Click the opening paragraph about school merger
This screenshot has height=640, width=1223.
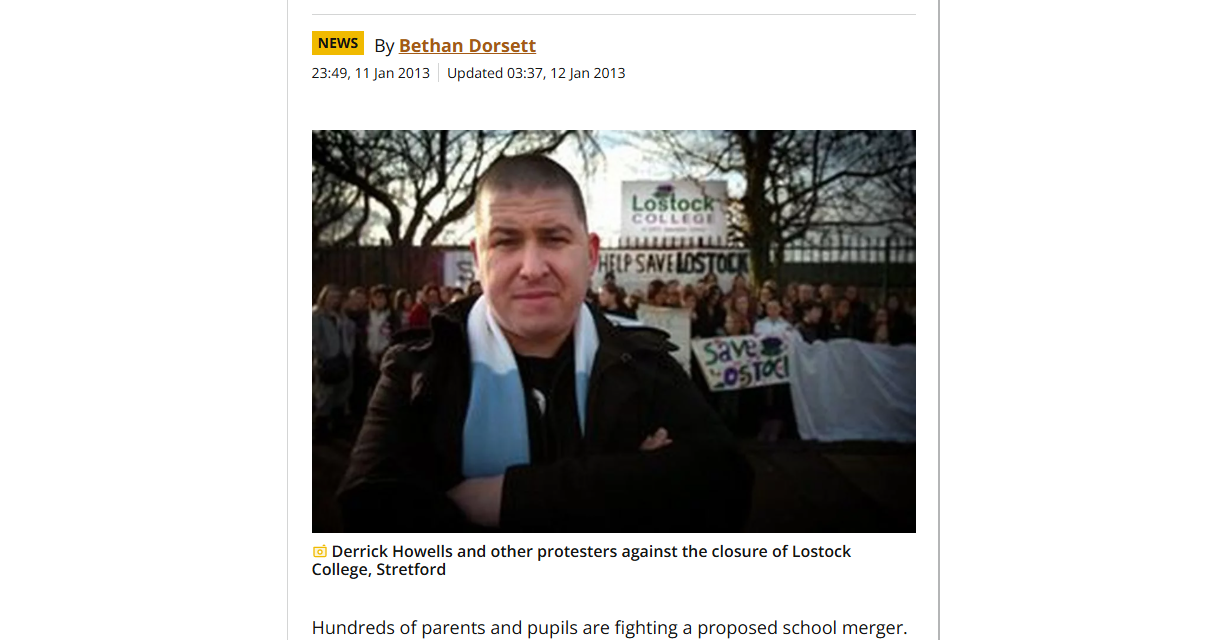point(609,628)
